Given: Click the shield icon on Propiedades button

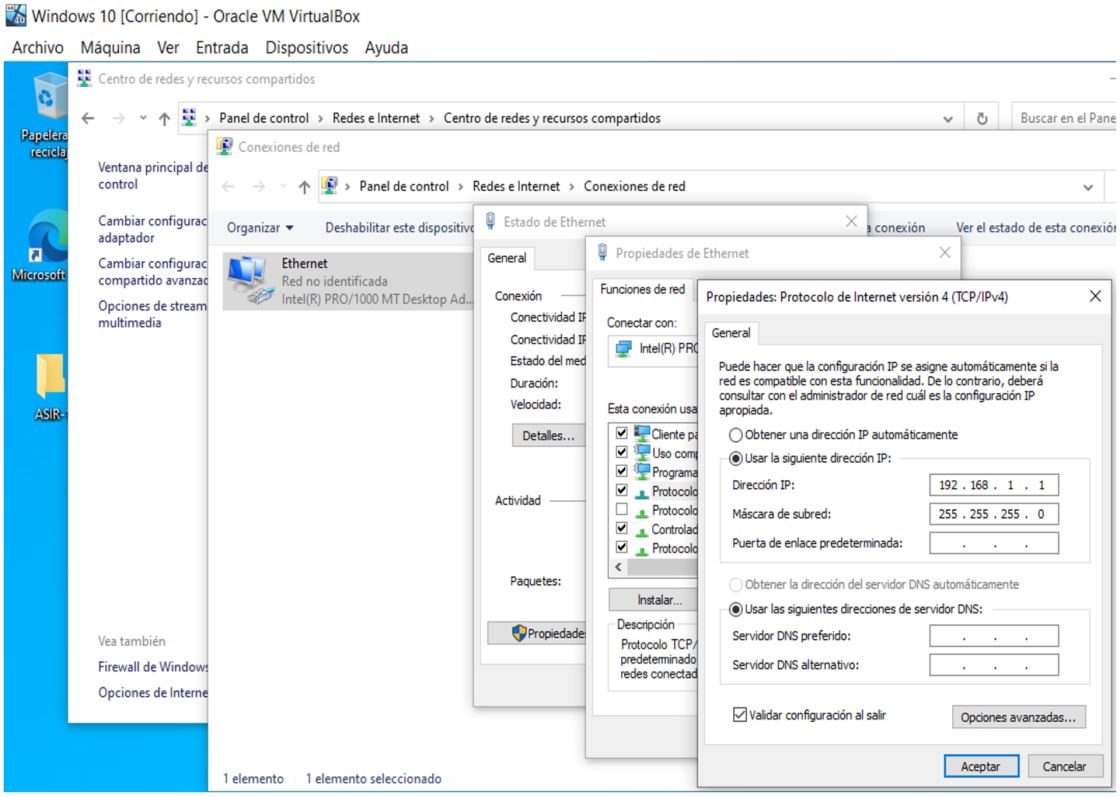Looking at the screenshot, I should point(519,633).
